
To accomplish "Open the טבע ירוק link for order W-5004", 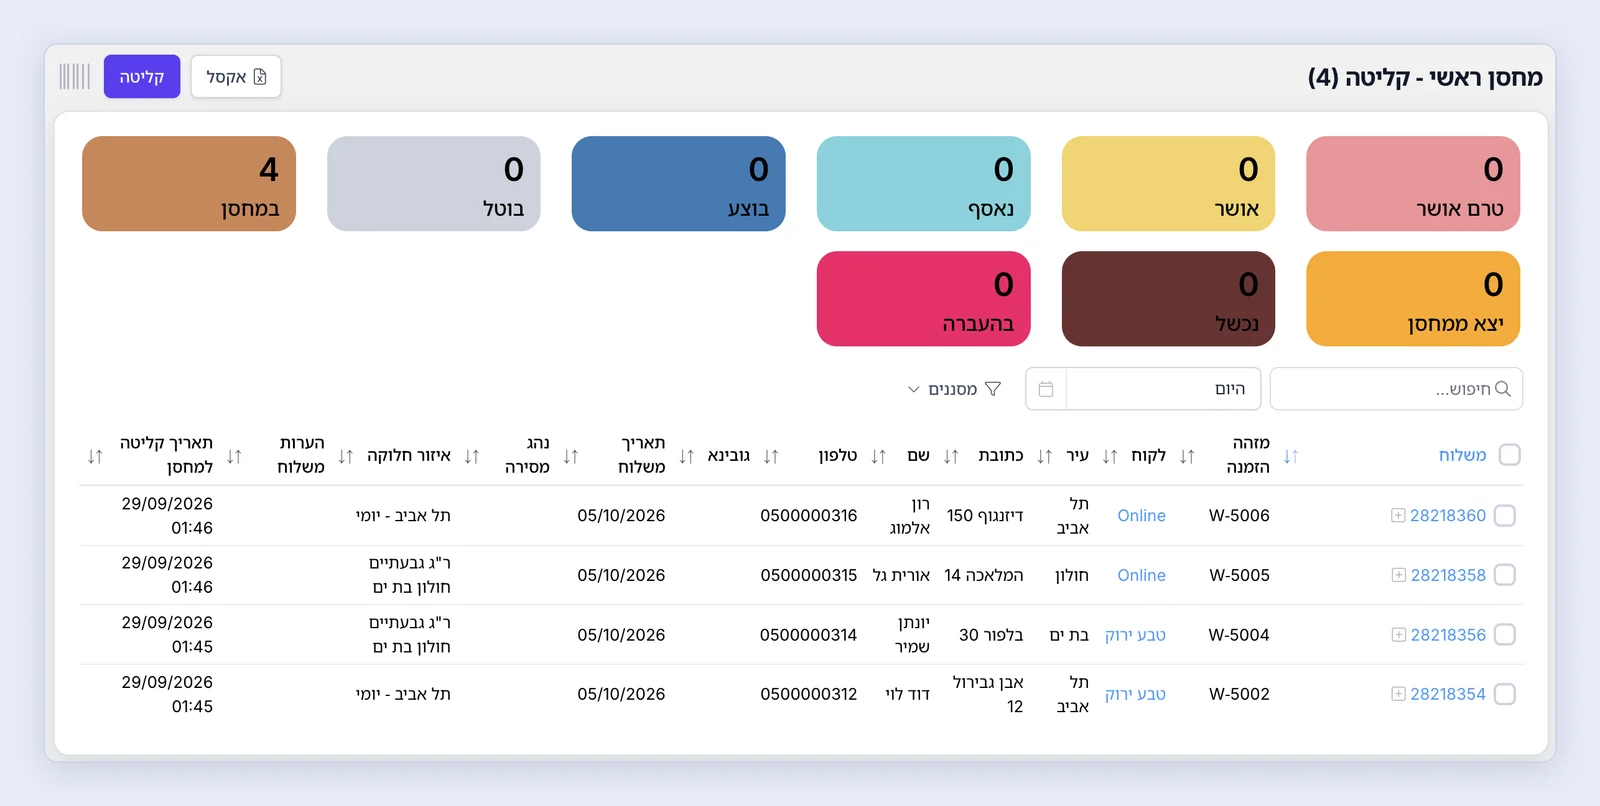I will point(1135,634).
